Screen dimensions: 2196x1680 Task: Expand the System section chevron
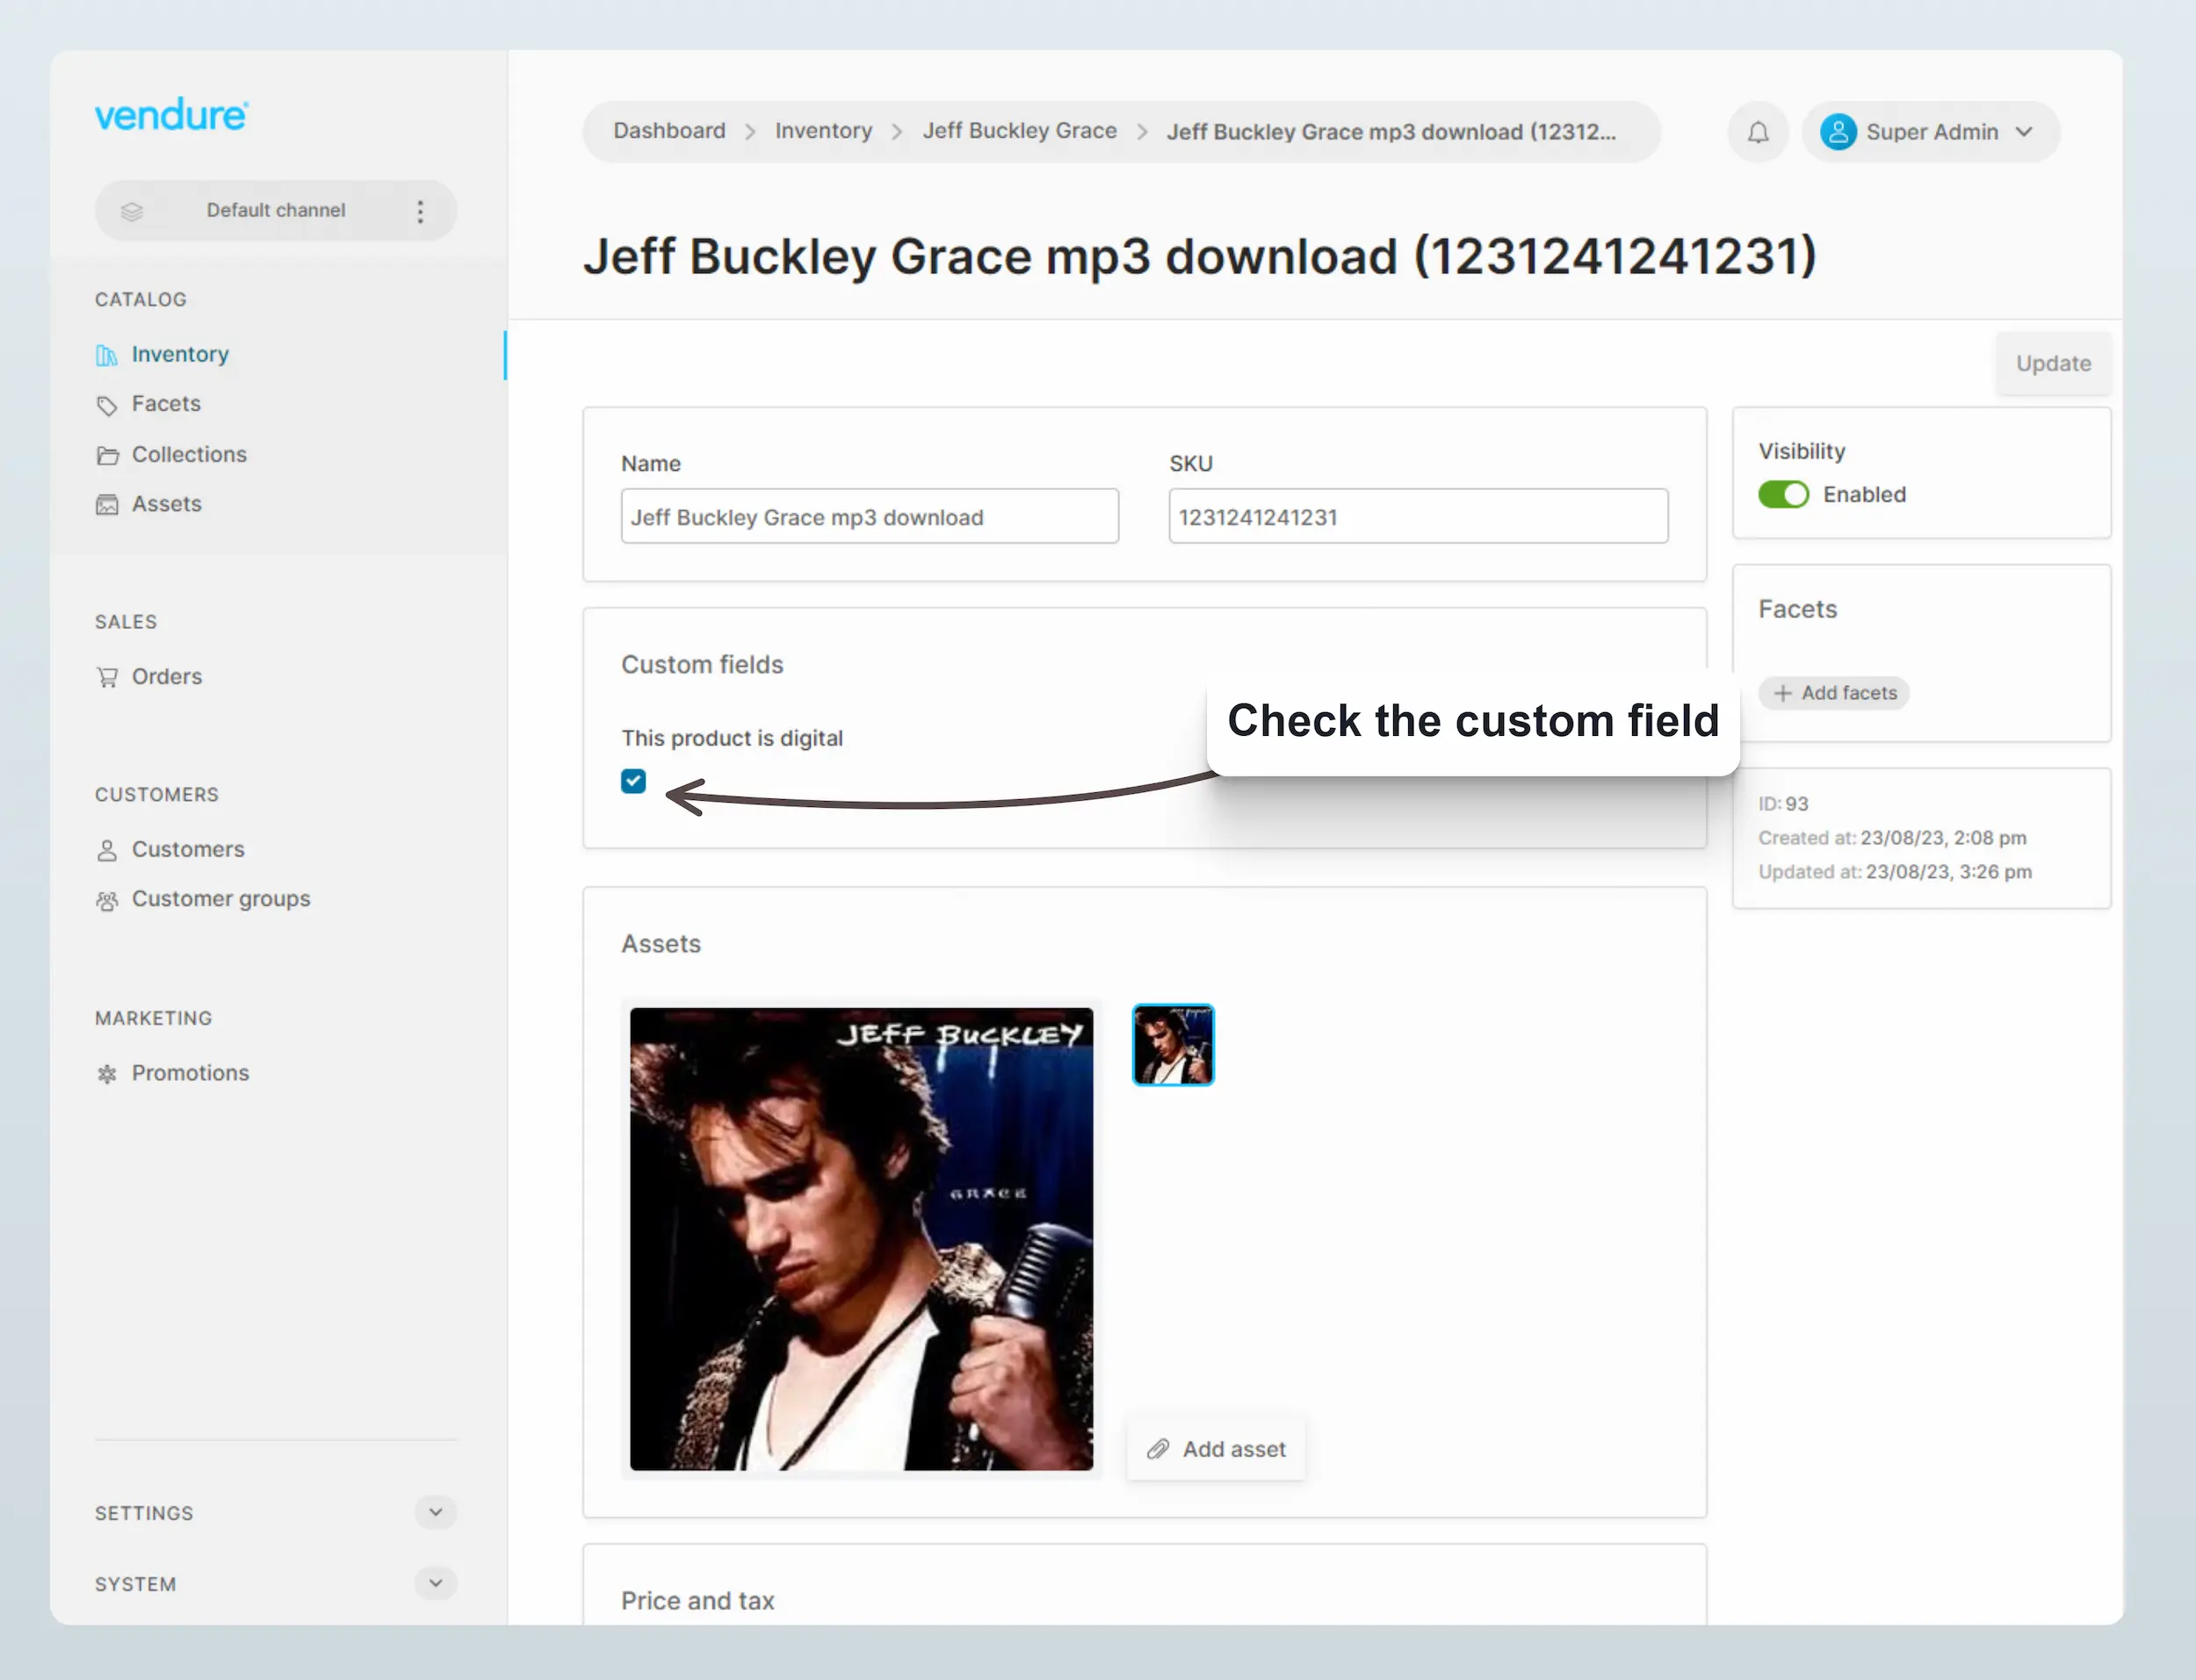point(435,1583)
